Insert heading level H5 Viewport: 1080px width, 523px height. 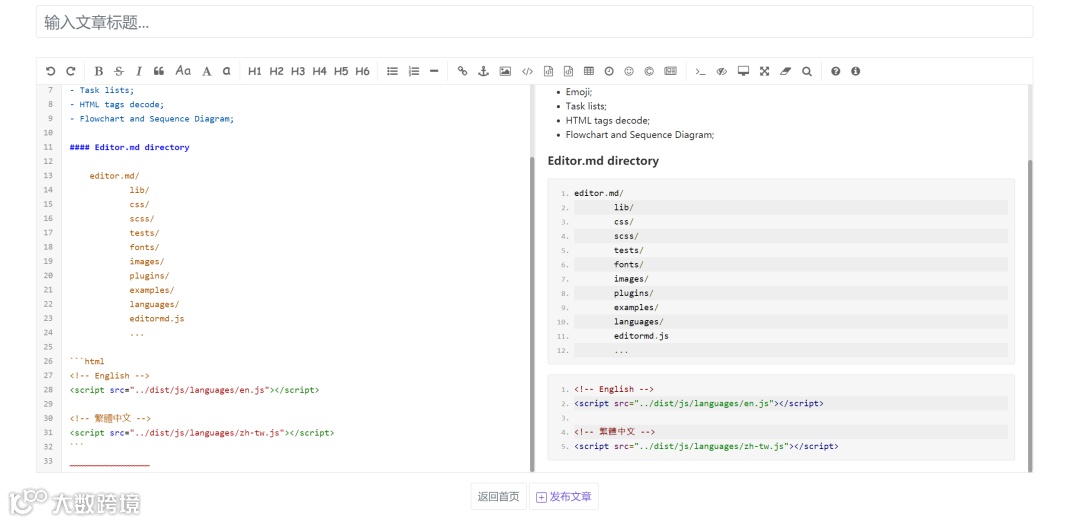[341, 71]
